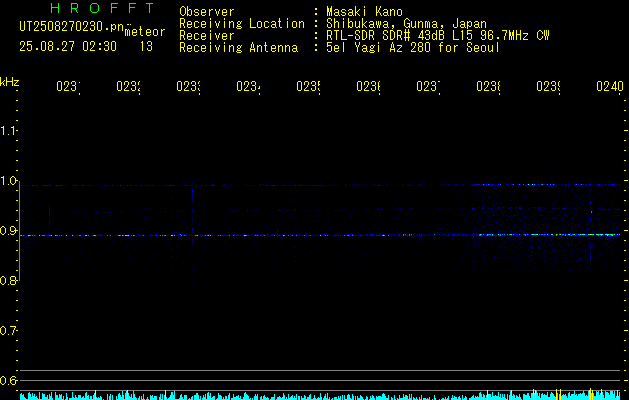Click the Receiving Antenna label

[x=239, y=48]
